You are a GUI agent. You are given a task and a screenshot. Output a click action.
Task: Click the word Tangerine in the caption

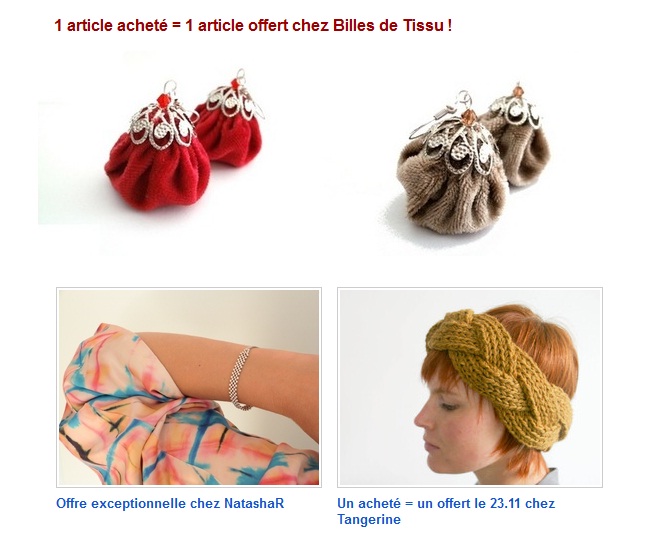[369, 519]
